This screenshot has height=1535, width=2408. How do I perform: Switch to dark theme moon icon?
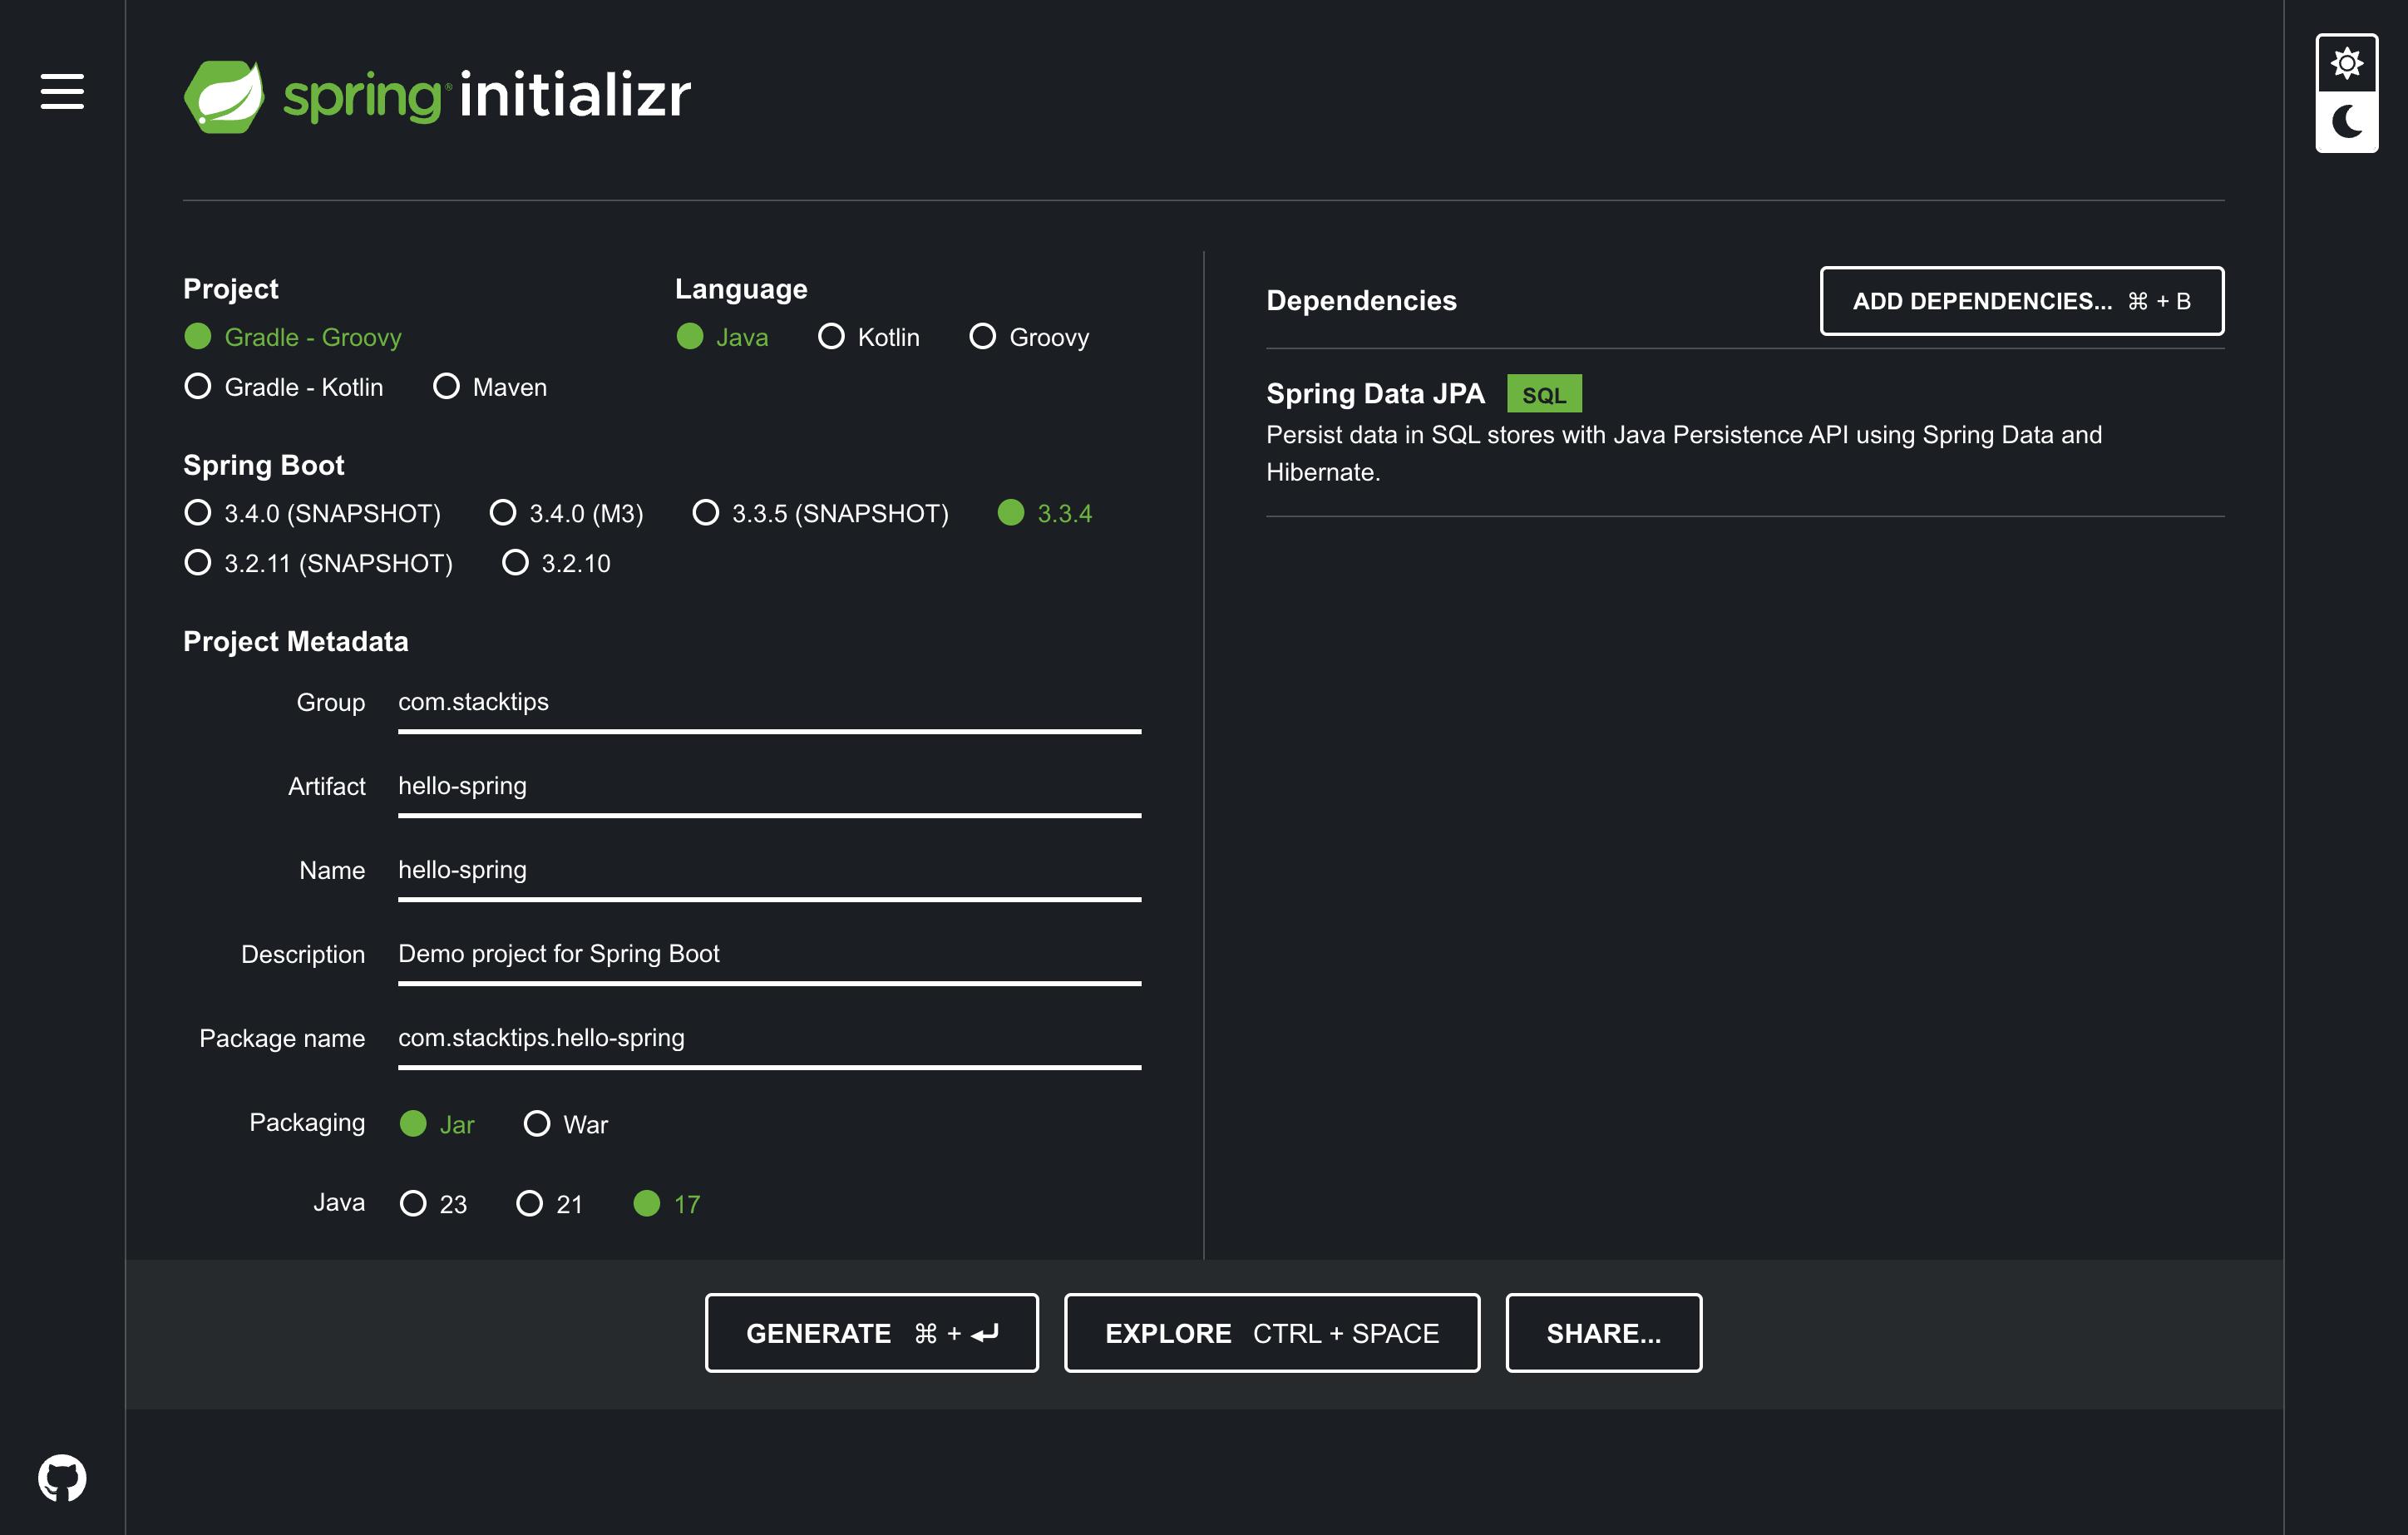pos(2346,121)
